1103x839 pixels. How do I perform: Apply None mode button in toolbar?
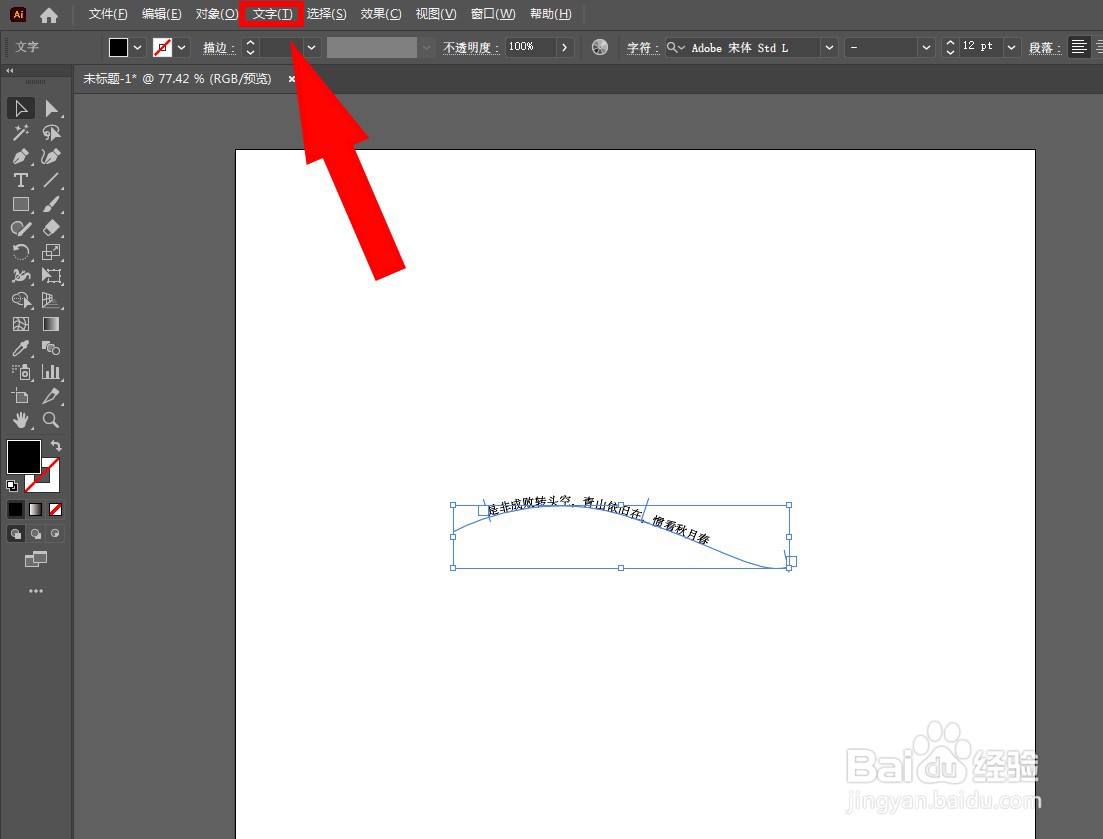tap(56, 509)
